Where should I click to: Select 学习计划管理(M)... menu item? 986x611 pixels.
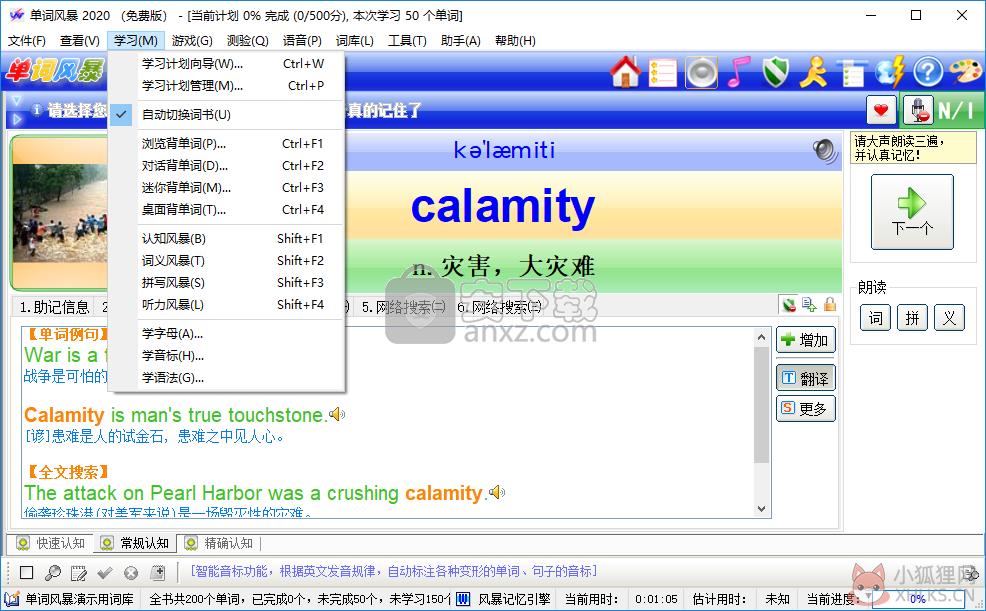(x=226, y=85)
